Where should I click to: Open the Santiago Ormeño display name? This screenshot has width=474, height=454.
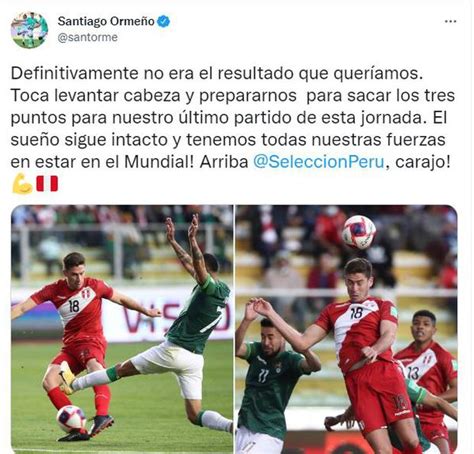[x=106, y=21]
